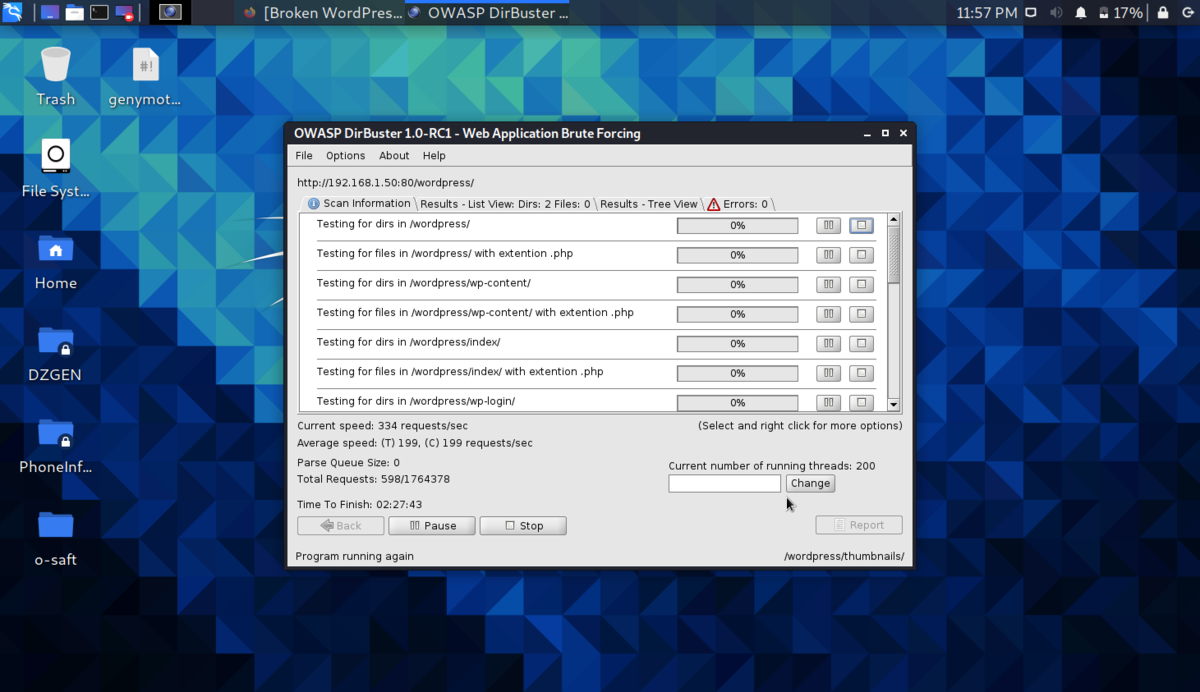Pause files in /wordpress/wp-content/ .php scan
The image size is (1200, 692).
point(828,314)
